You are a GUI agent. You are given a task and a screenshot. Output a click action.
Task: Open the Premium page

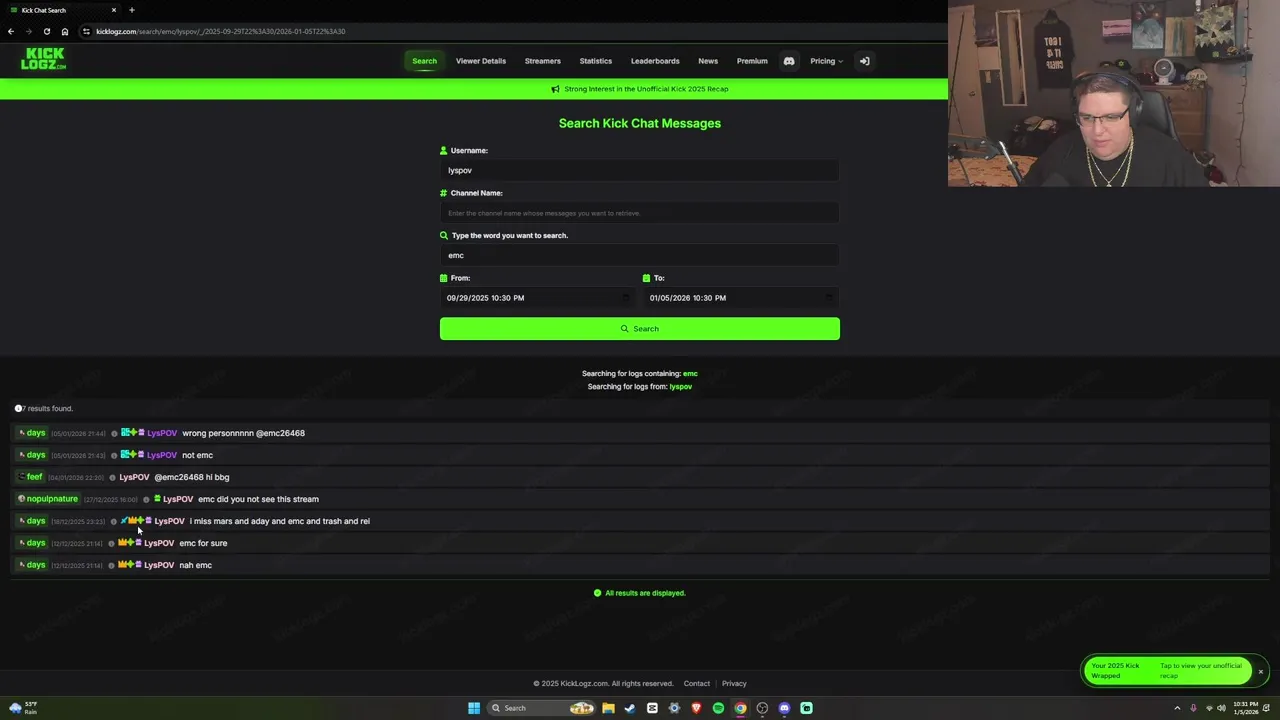[752, 61]
